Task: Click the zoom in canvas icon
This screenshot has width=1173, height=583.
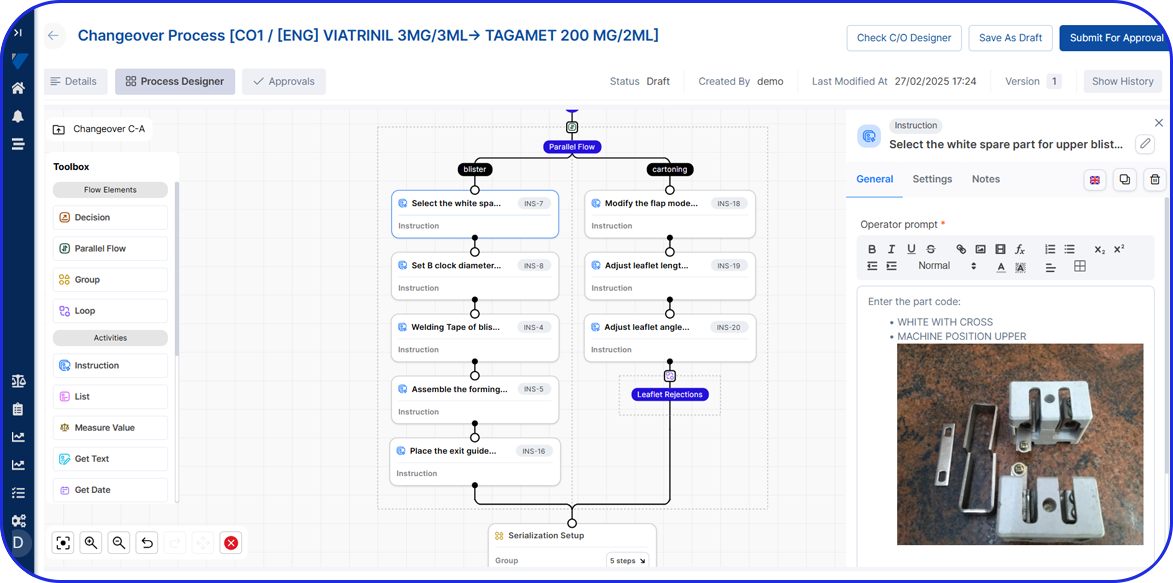Action: (x=91, y=543)
